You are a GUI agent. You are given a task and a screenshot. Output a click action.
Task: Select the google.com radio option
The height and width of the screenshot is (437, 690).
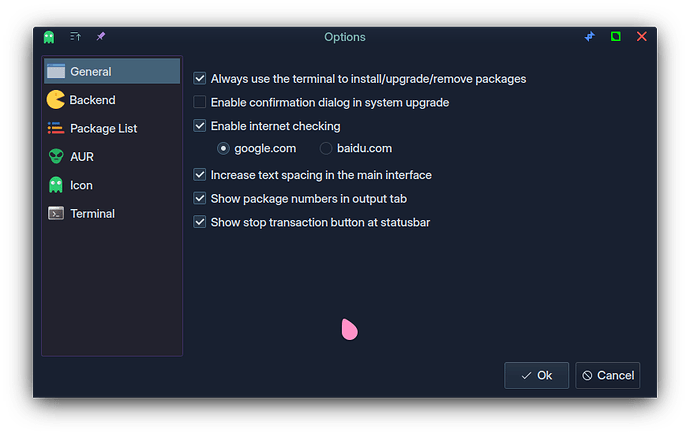click(224, 149)
